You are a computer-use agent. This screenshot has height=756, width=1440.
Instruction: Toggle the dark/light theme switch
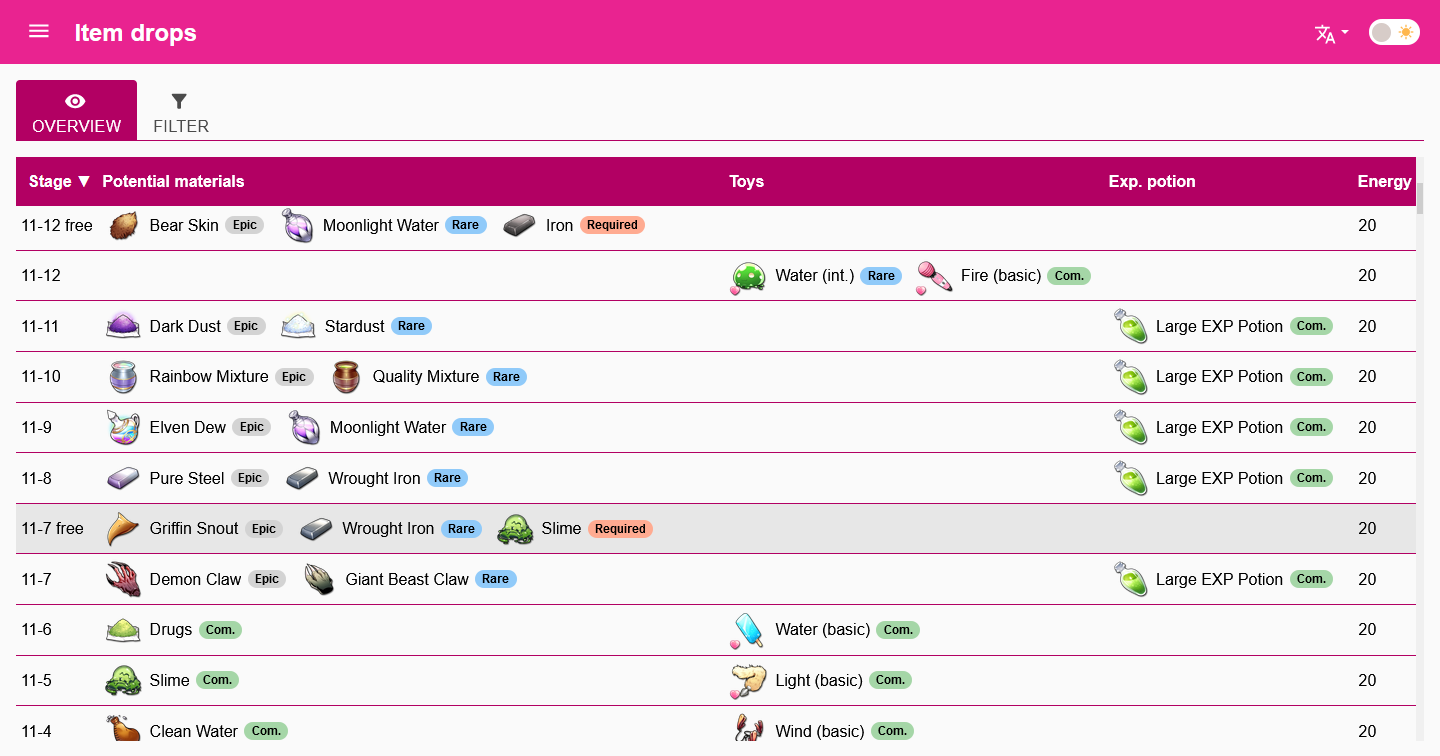[1393, 32]
